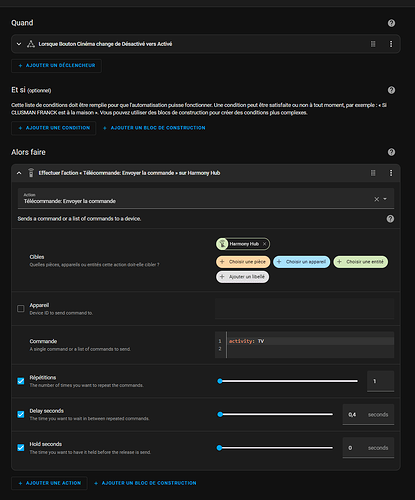Click the drag handle of the trigger row
The width and height of the screenshot is (415, 500).
(373, 44)
